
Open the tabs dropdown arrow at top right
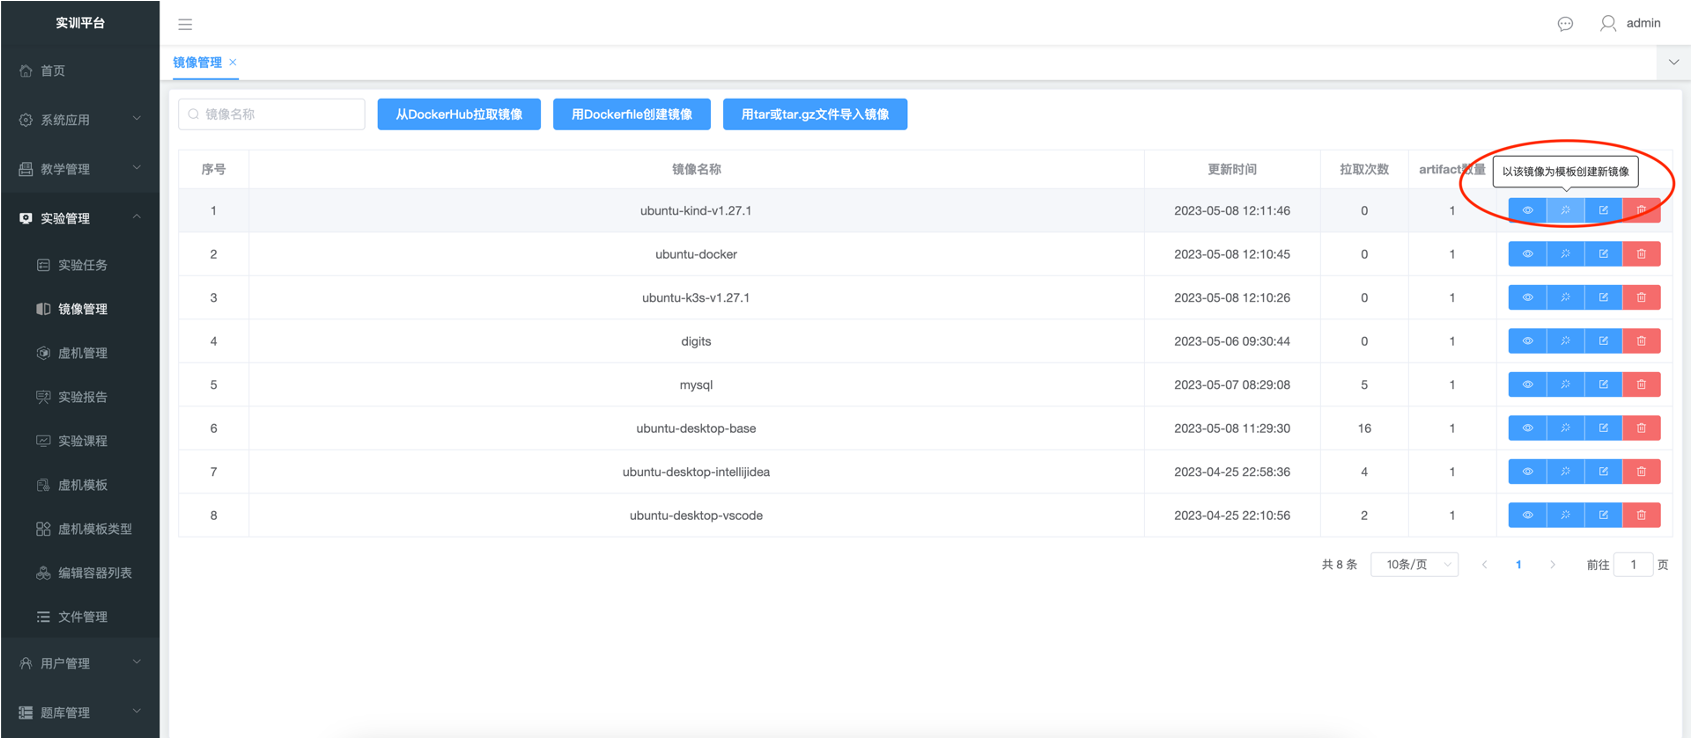pos(1673,62)
